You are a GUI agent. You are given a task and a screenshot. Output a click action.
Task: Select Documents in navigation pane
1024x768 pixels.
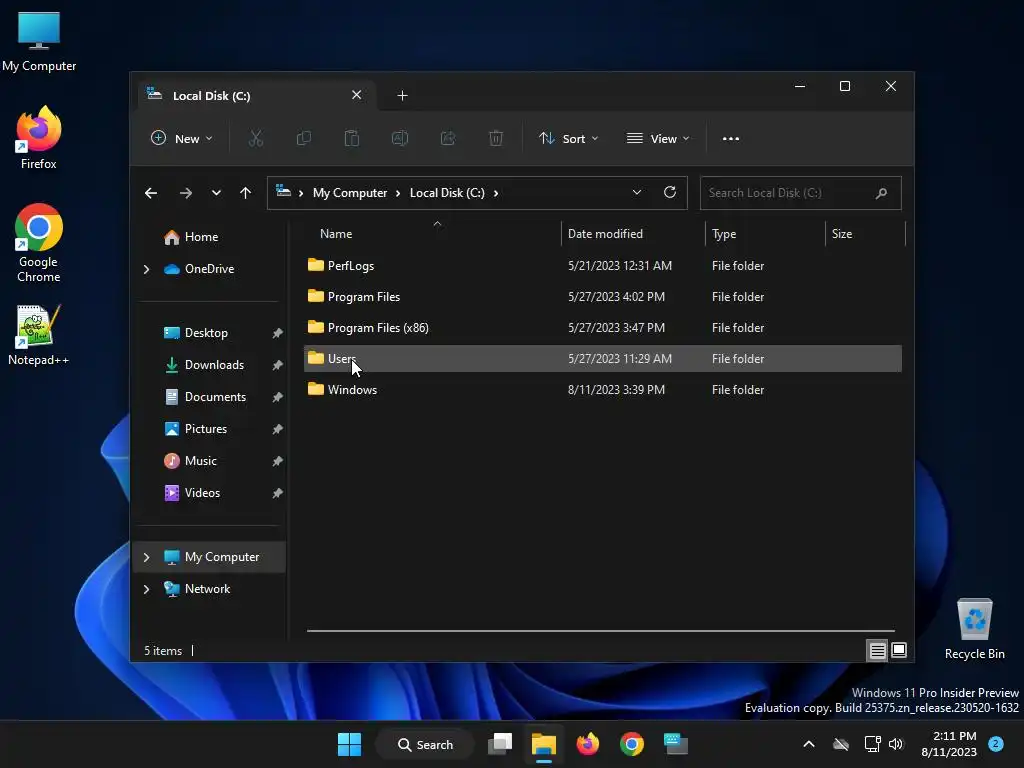coord(216,397)
